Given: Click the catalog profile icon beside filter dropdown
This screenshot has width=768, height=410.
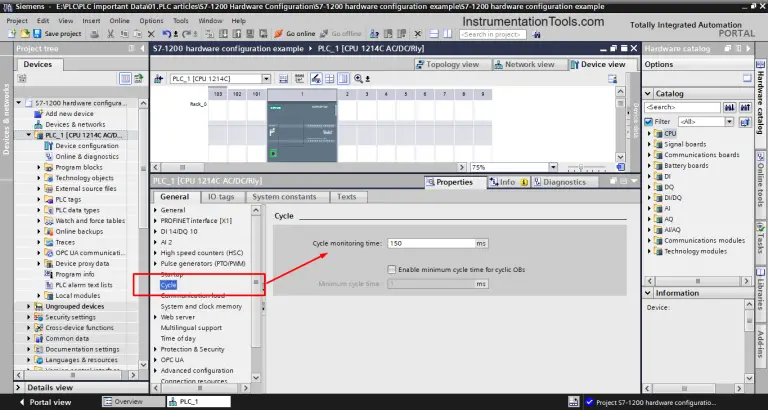Looking at the screenshot, I should (745, 122).
